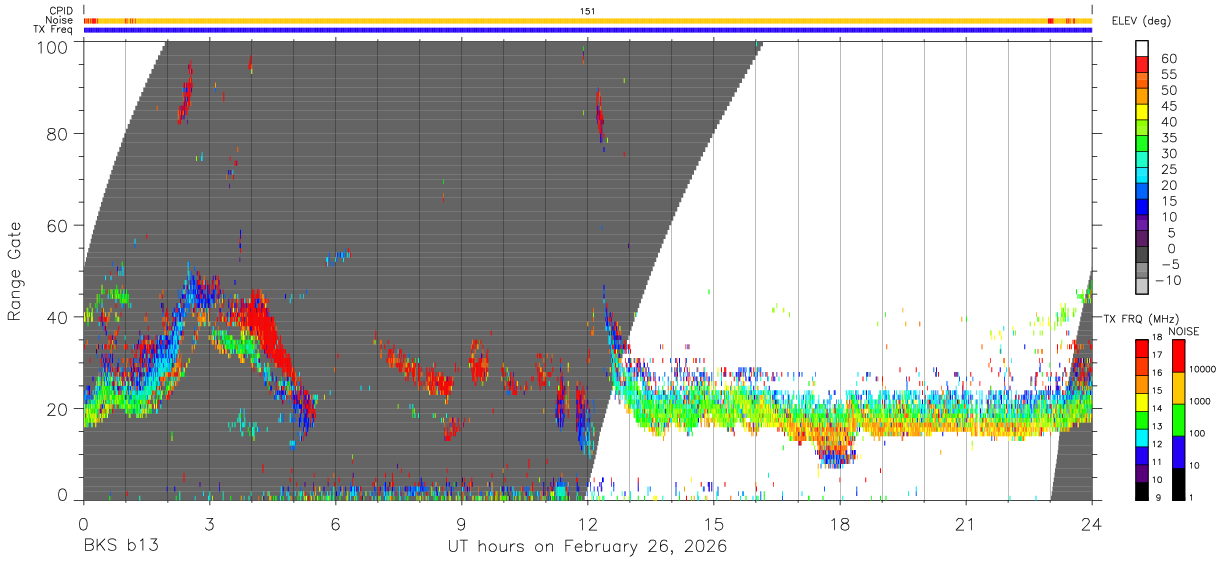Click the yellow Noise status bar

pos(588,20)
